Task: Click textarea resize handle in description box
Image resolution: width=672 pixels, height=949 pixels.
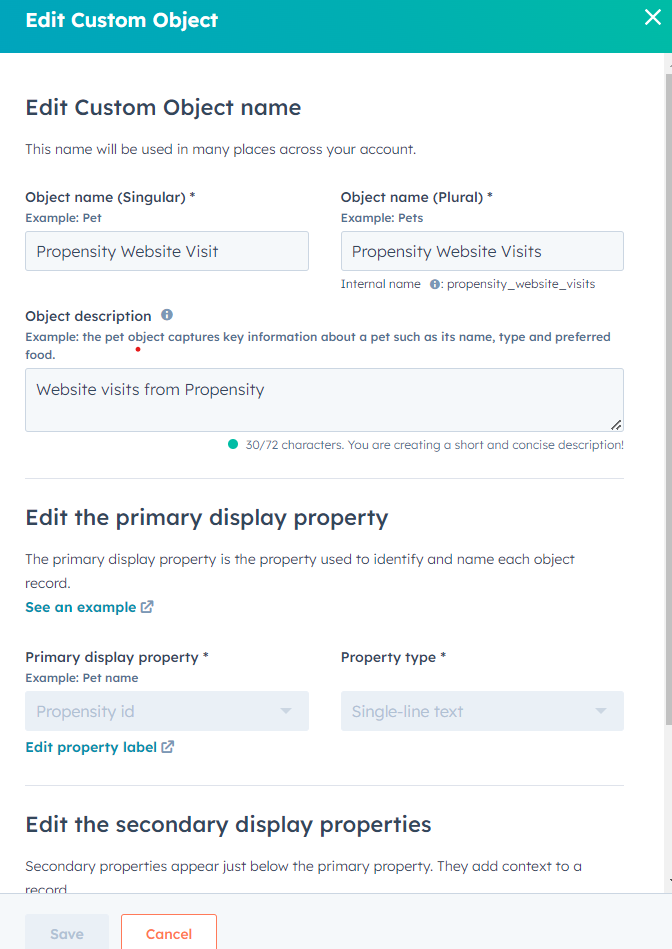Action: 616,425
